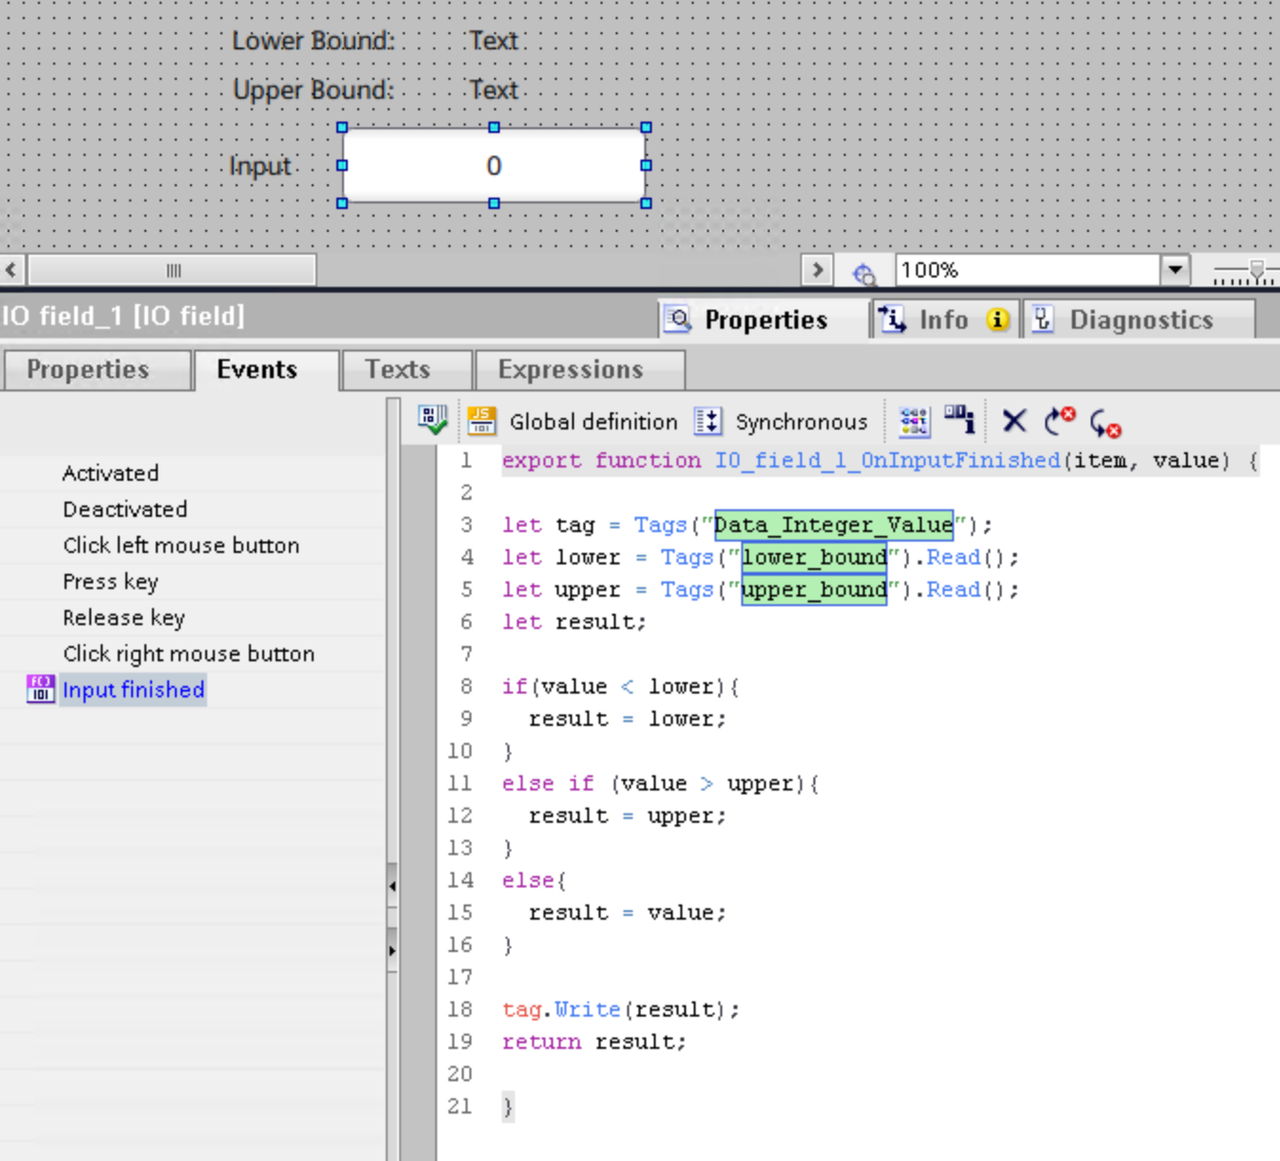
Task: Click the zoom to selection icon
Action: pos(864,272)
